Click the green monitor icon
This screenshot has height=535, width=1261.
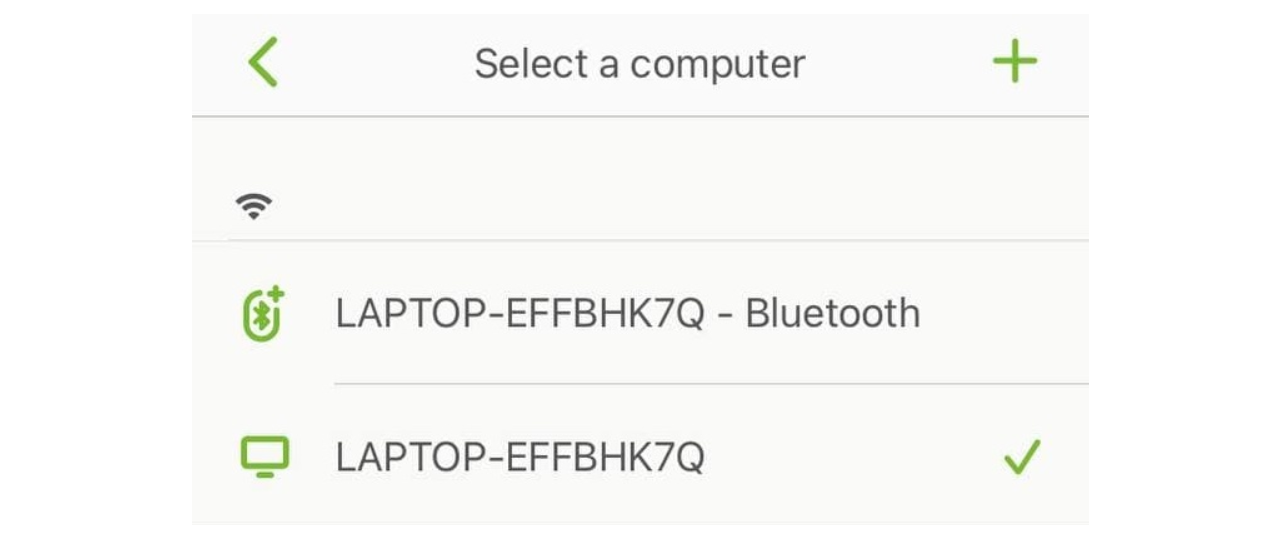click(x=264, y=457)
